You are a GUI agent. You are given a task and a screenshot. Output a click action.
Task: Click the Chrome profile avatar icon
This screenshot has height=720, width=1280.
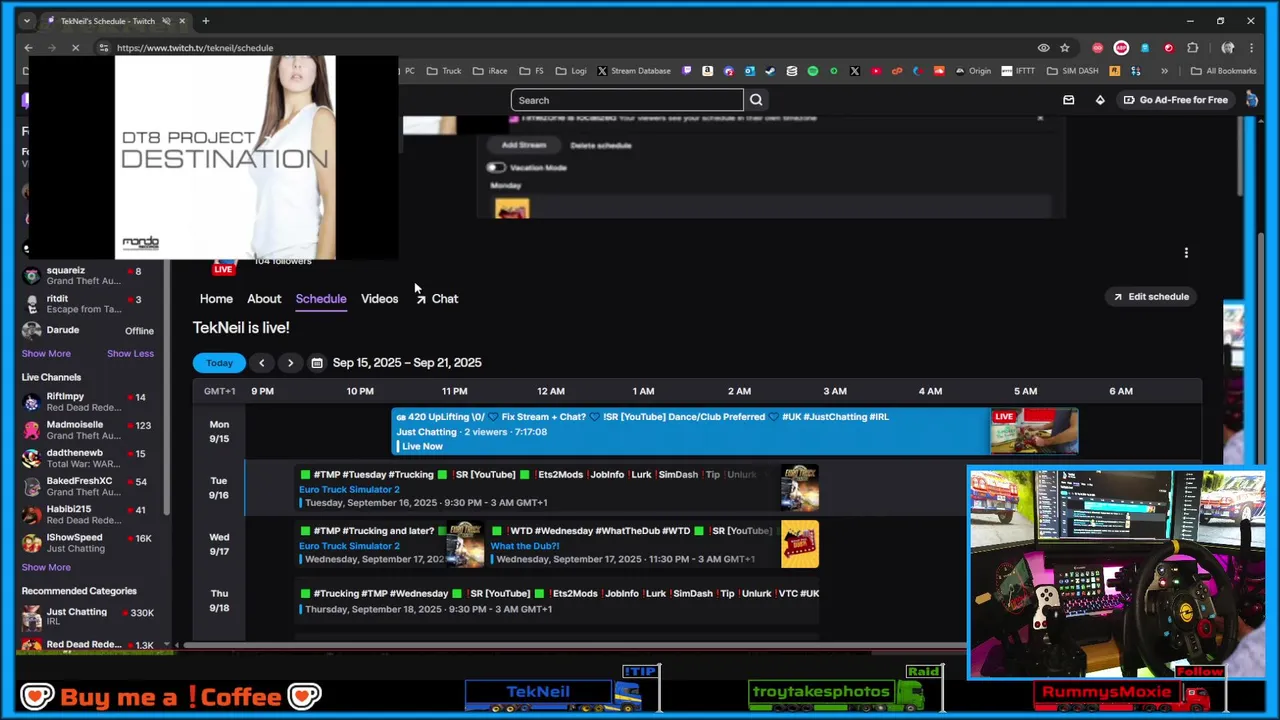(x=1228, y=48)
